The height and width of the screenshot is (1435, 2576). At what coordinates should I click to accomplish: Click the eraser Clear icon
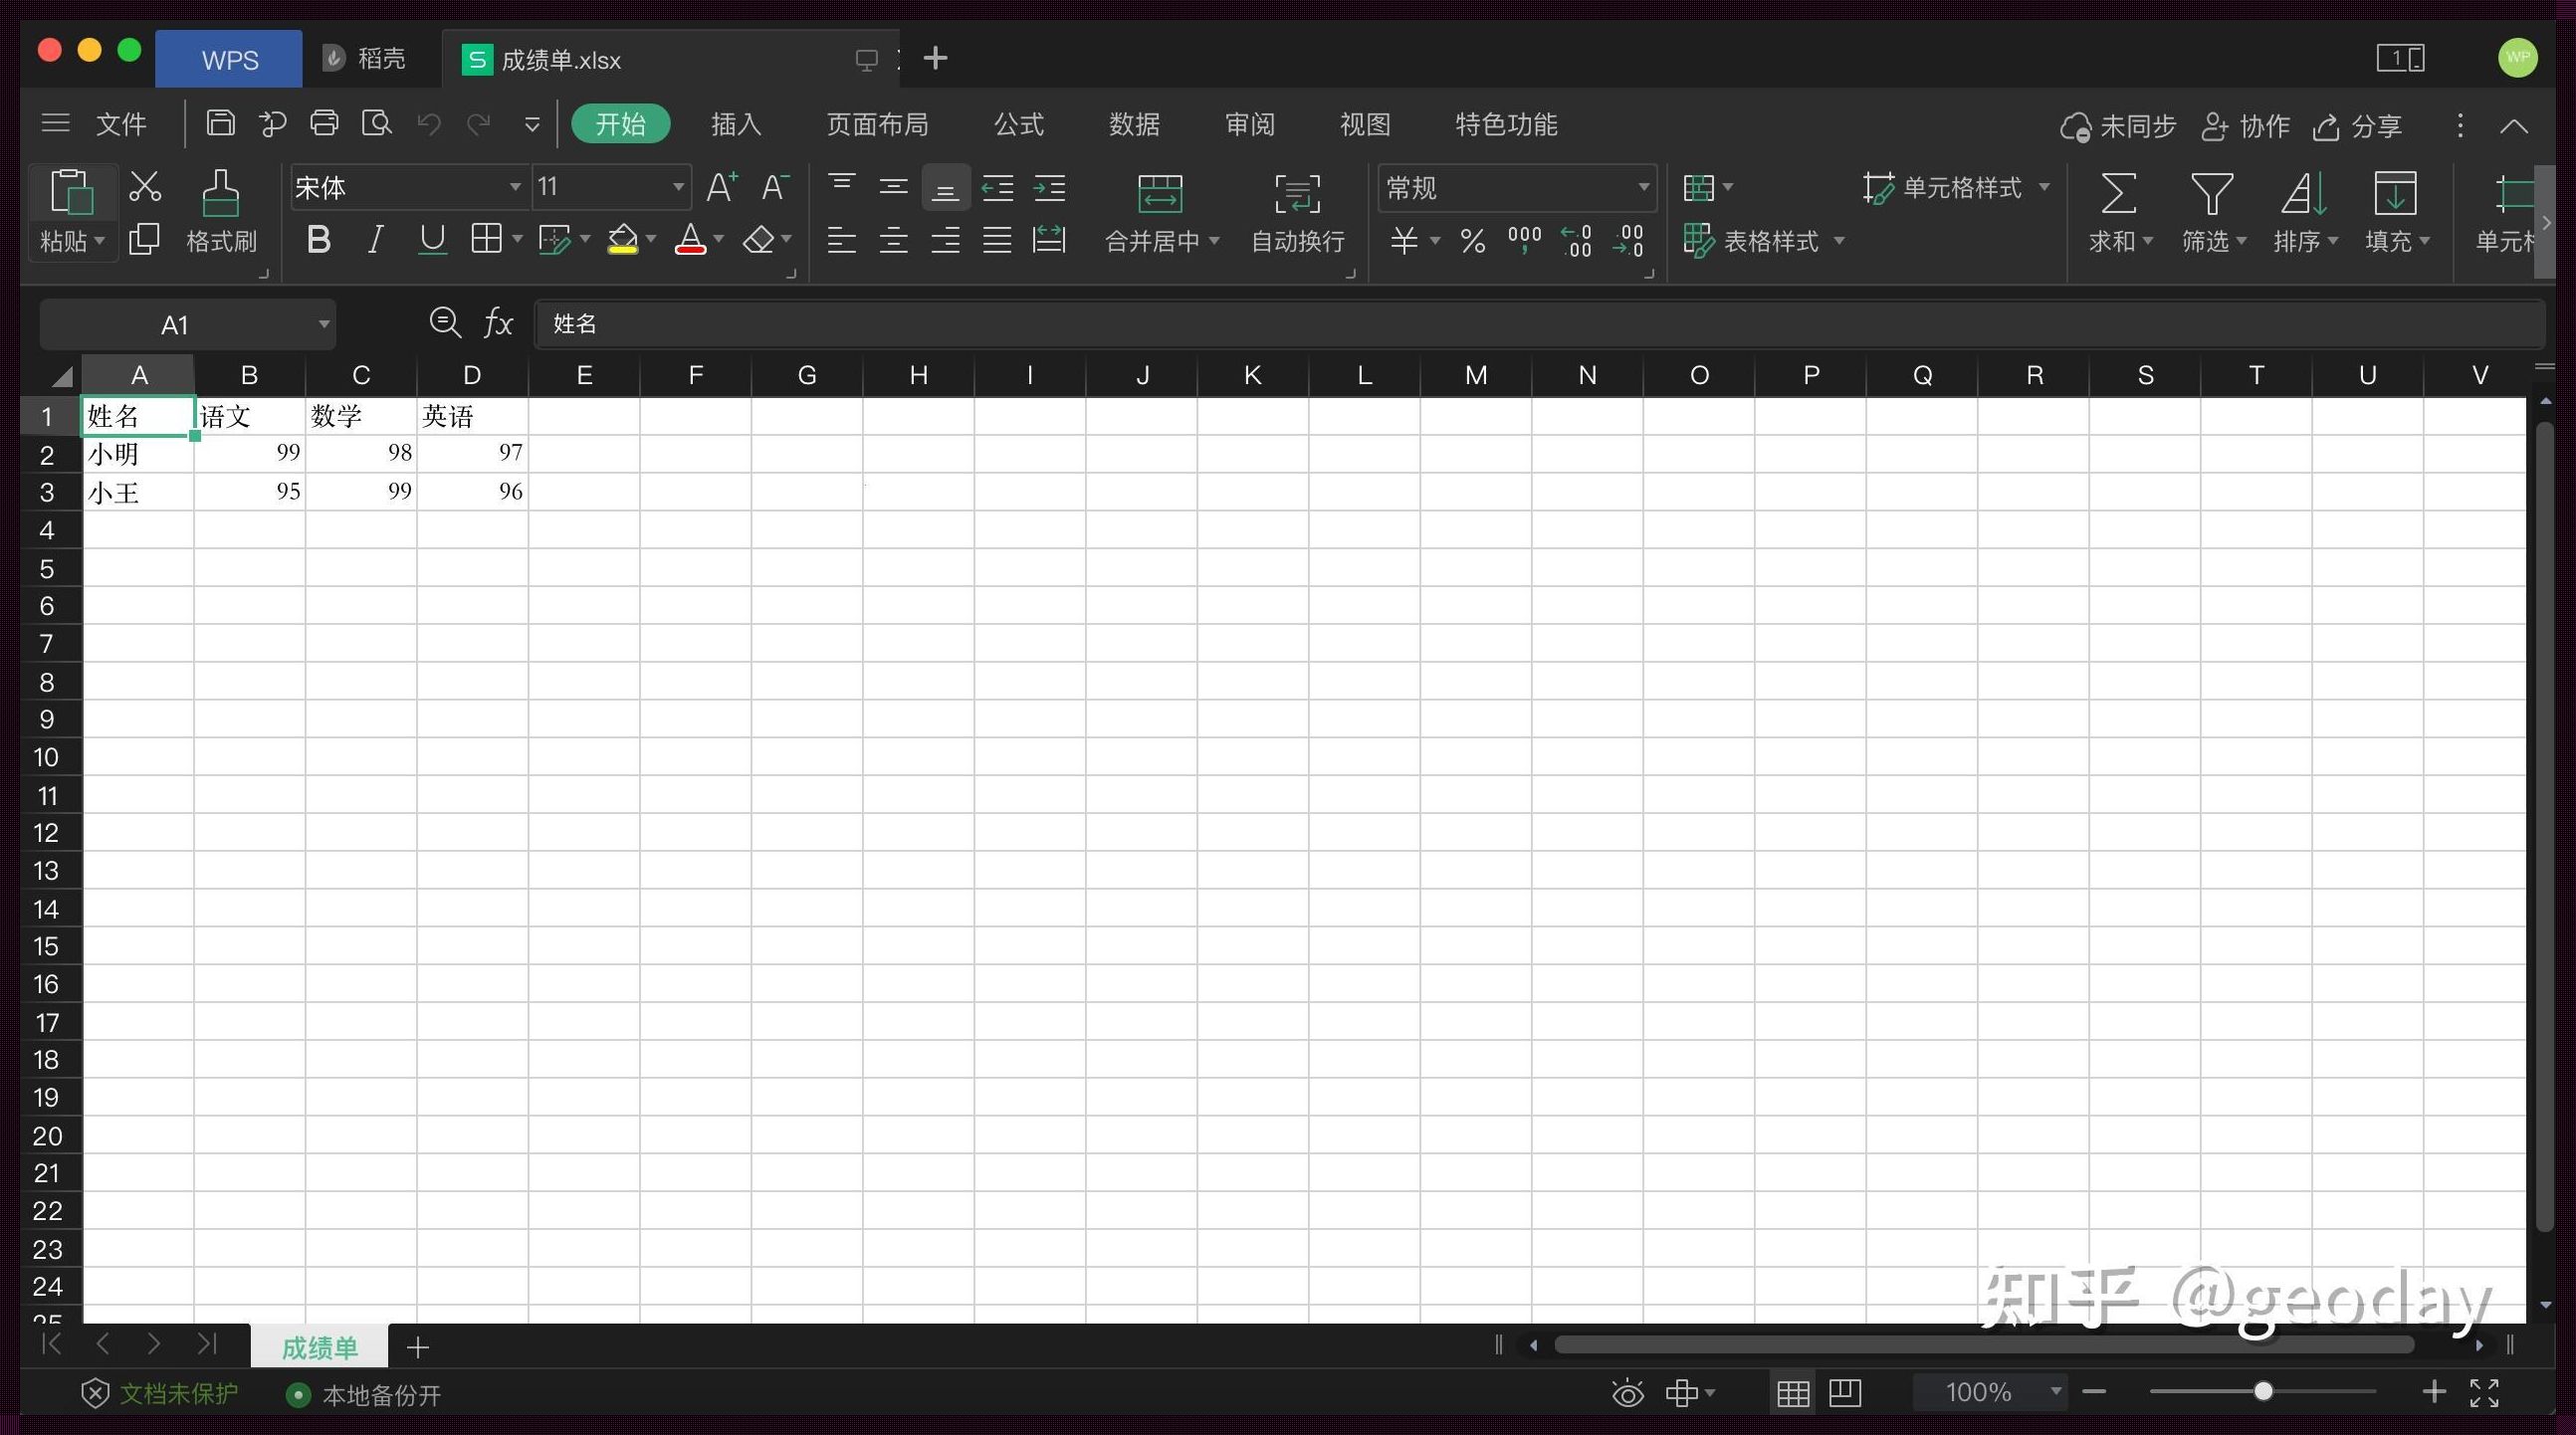[x=759, y=240]
